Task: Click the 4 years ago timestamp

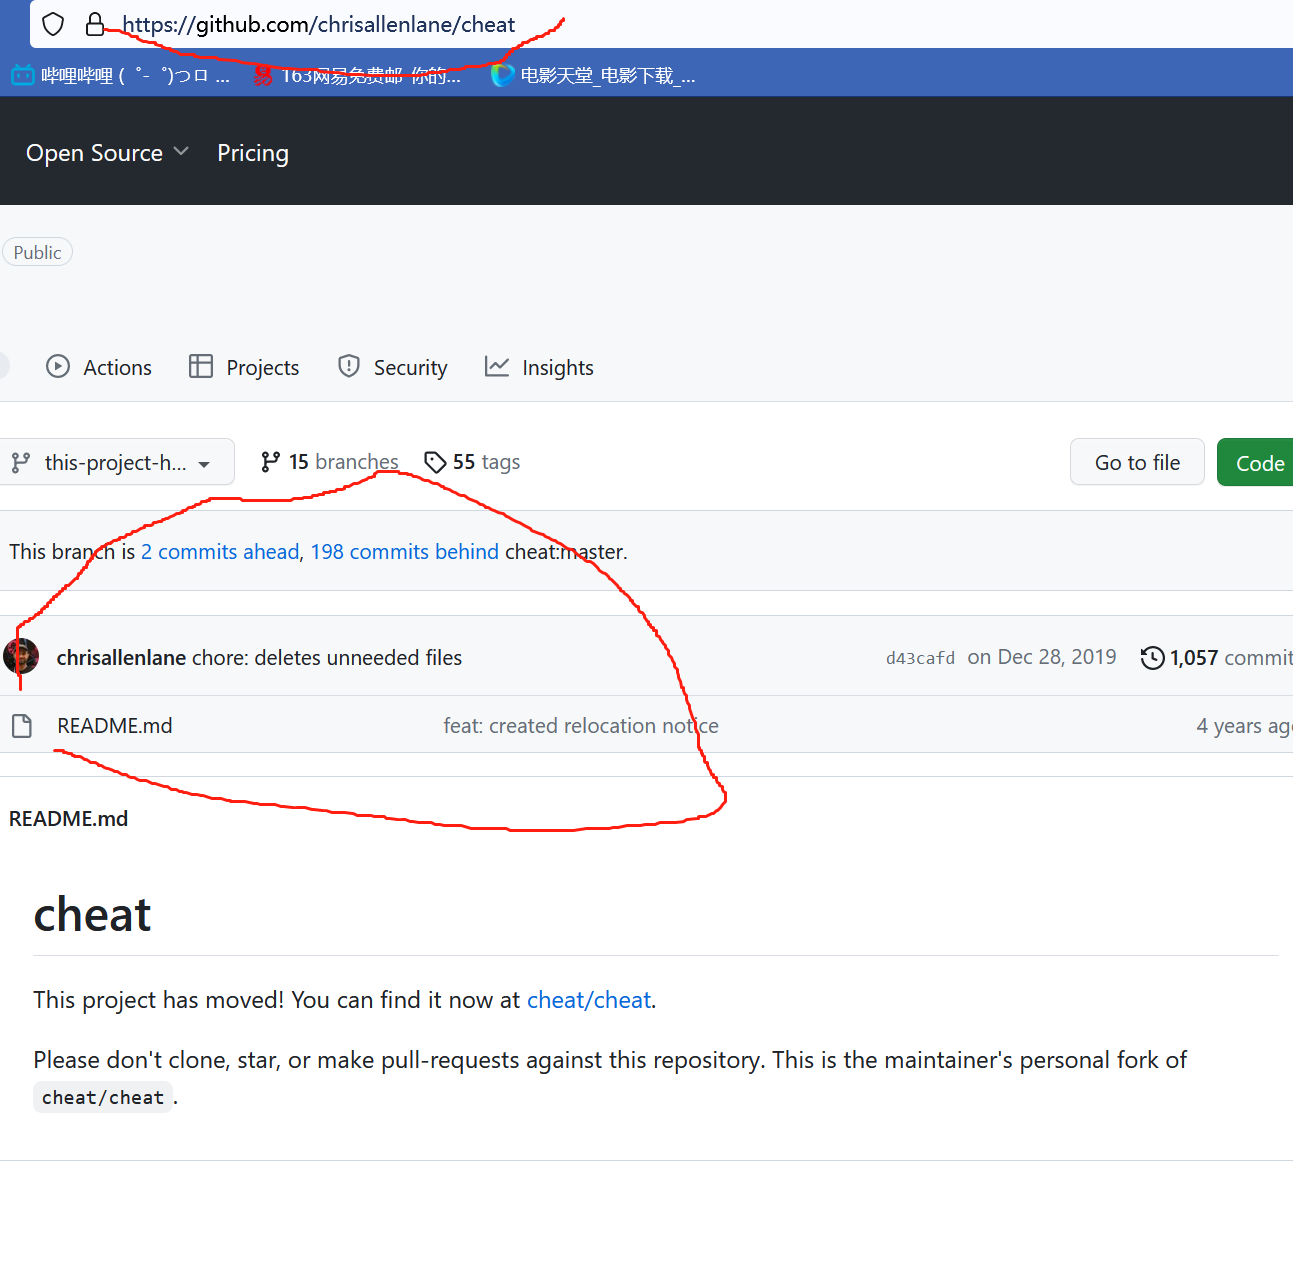Action: coord(1245,726)
